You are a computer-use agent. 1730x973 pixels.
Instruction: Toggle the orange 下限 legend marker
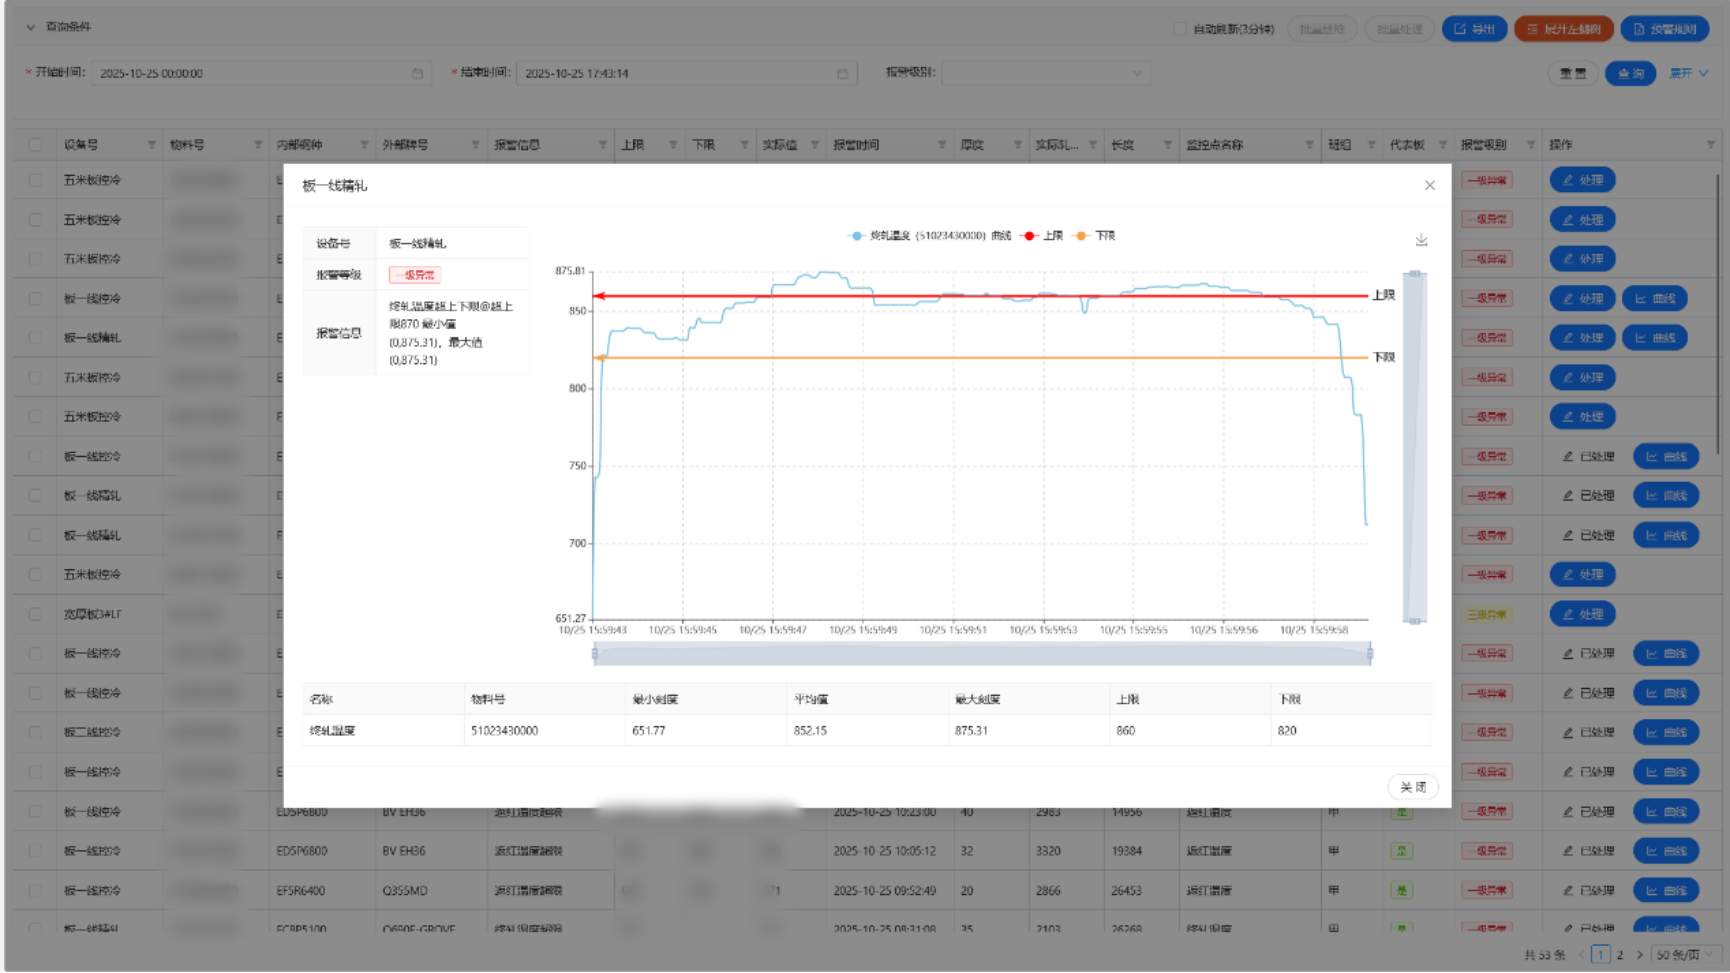click(1081, 236)
